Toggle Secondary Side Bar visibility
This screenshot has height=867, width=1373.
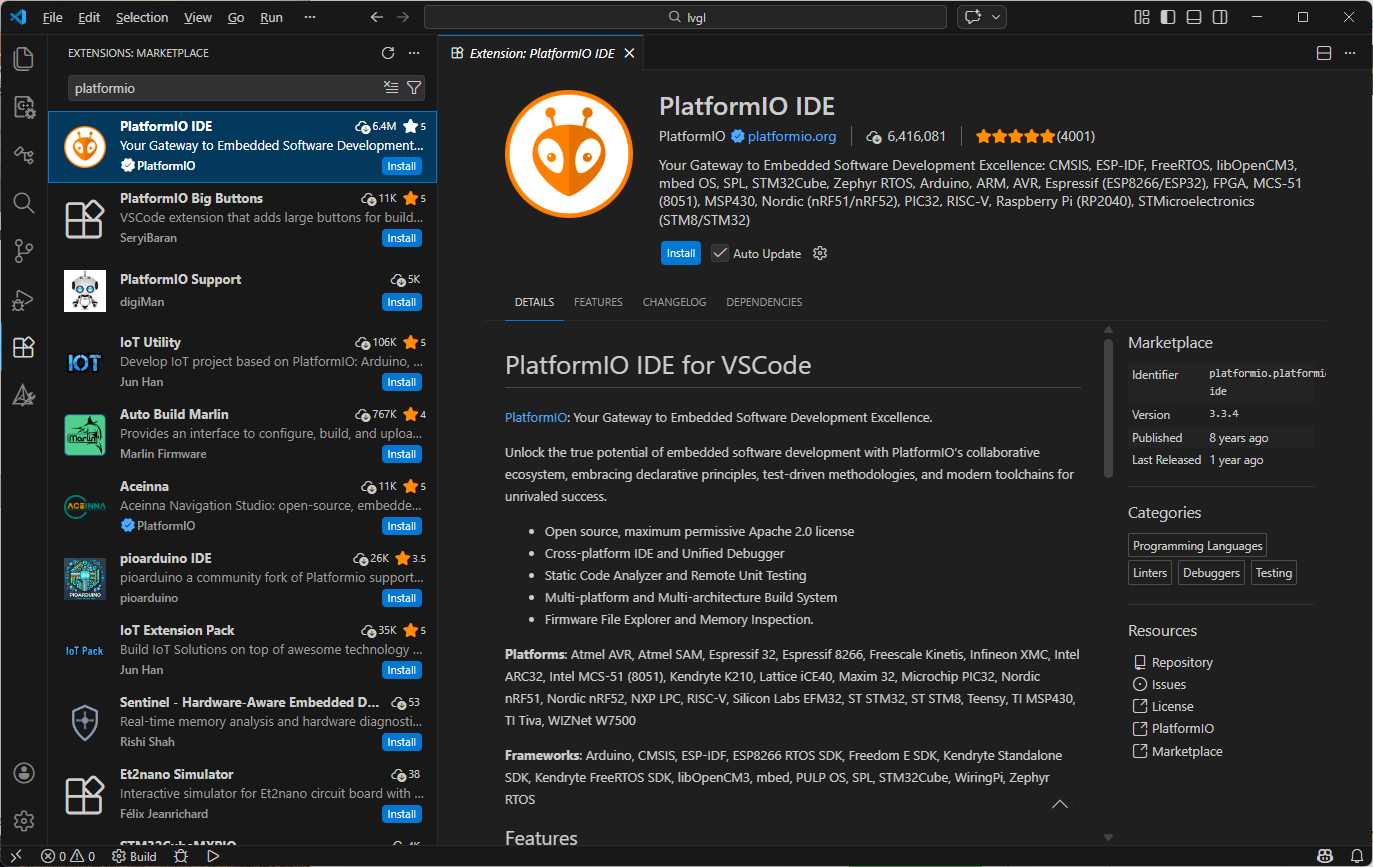[1220, 17]
